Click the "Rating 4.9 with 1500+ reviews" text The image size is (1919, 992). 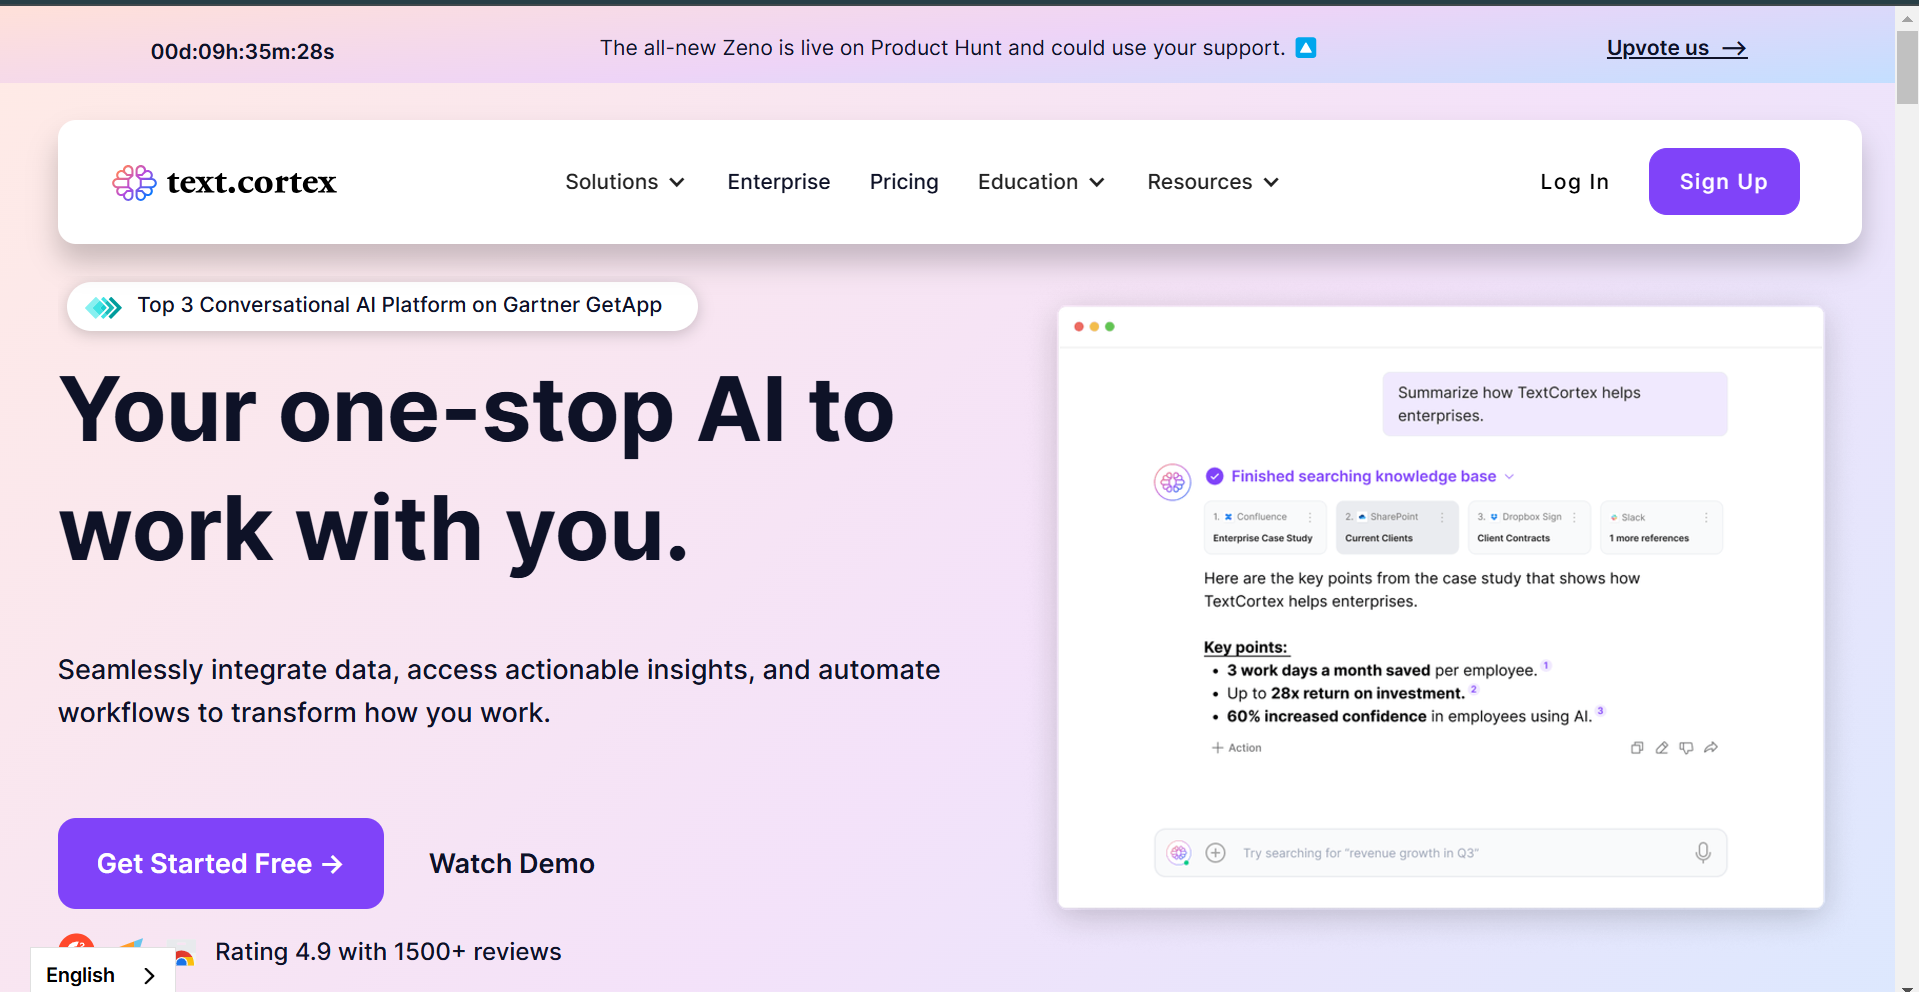(388, 952)
